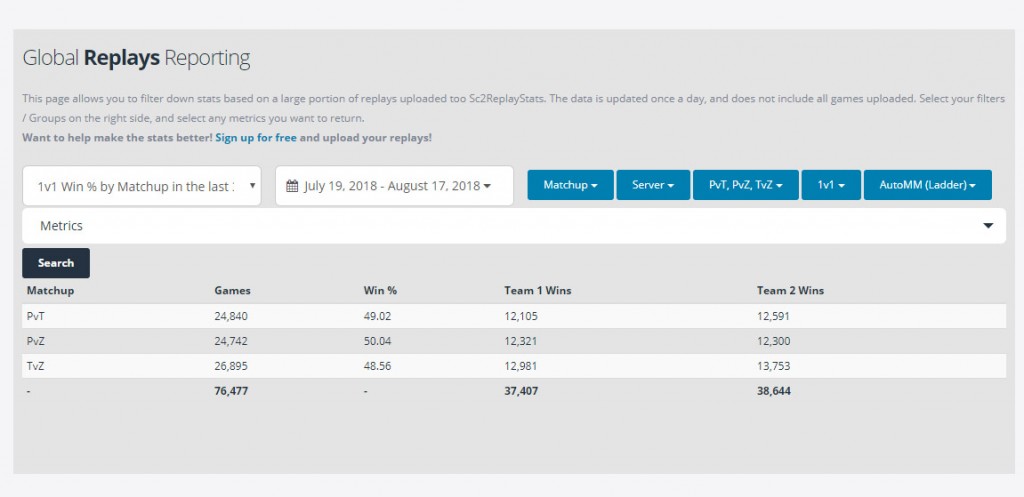Expand the AutoMM (Ladder) filter
Image resolution: width=1024 pixels, height=497 pixels.
tap(927, 185)
